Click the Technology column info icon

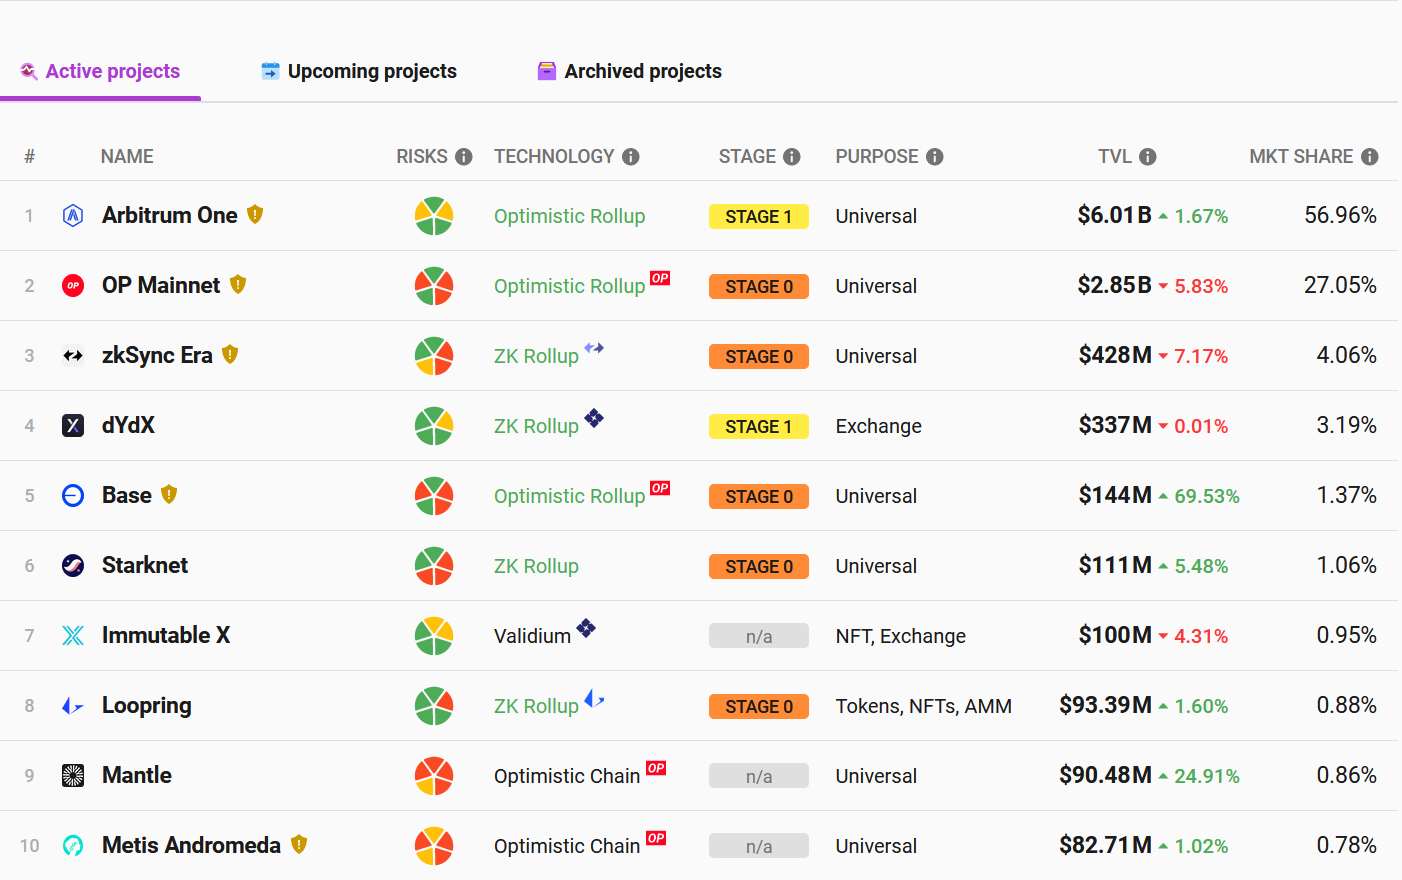630,157
